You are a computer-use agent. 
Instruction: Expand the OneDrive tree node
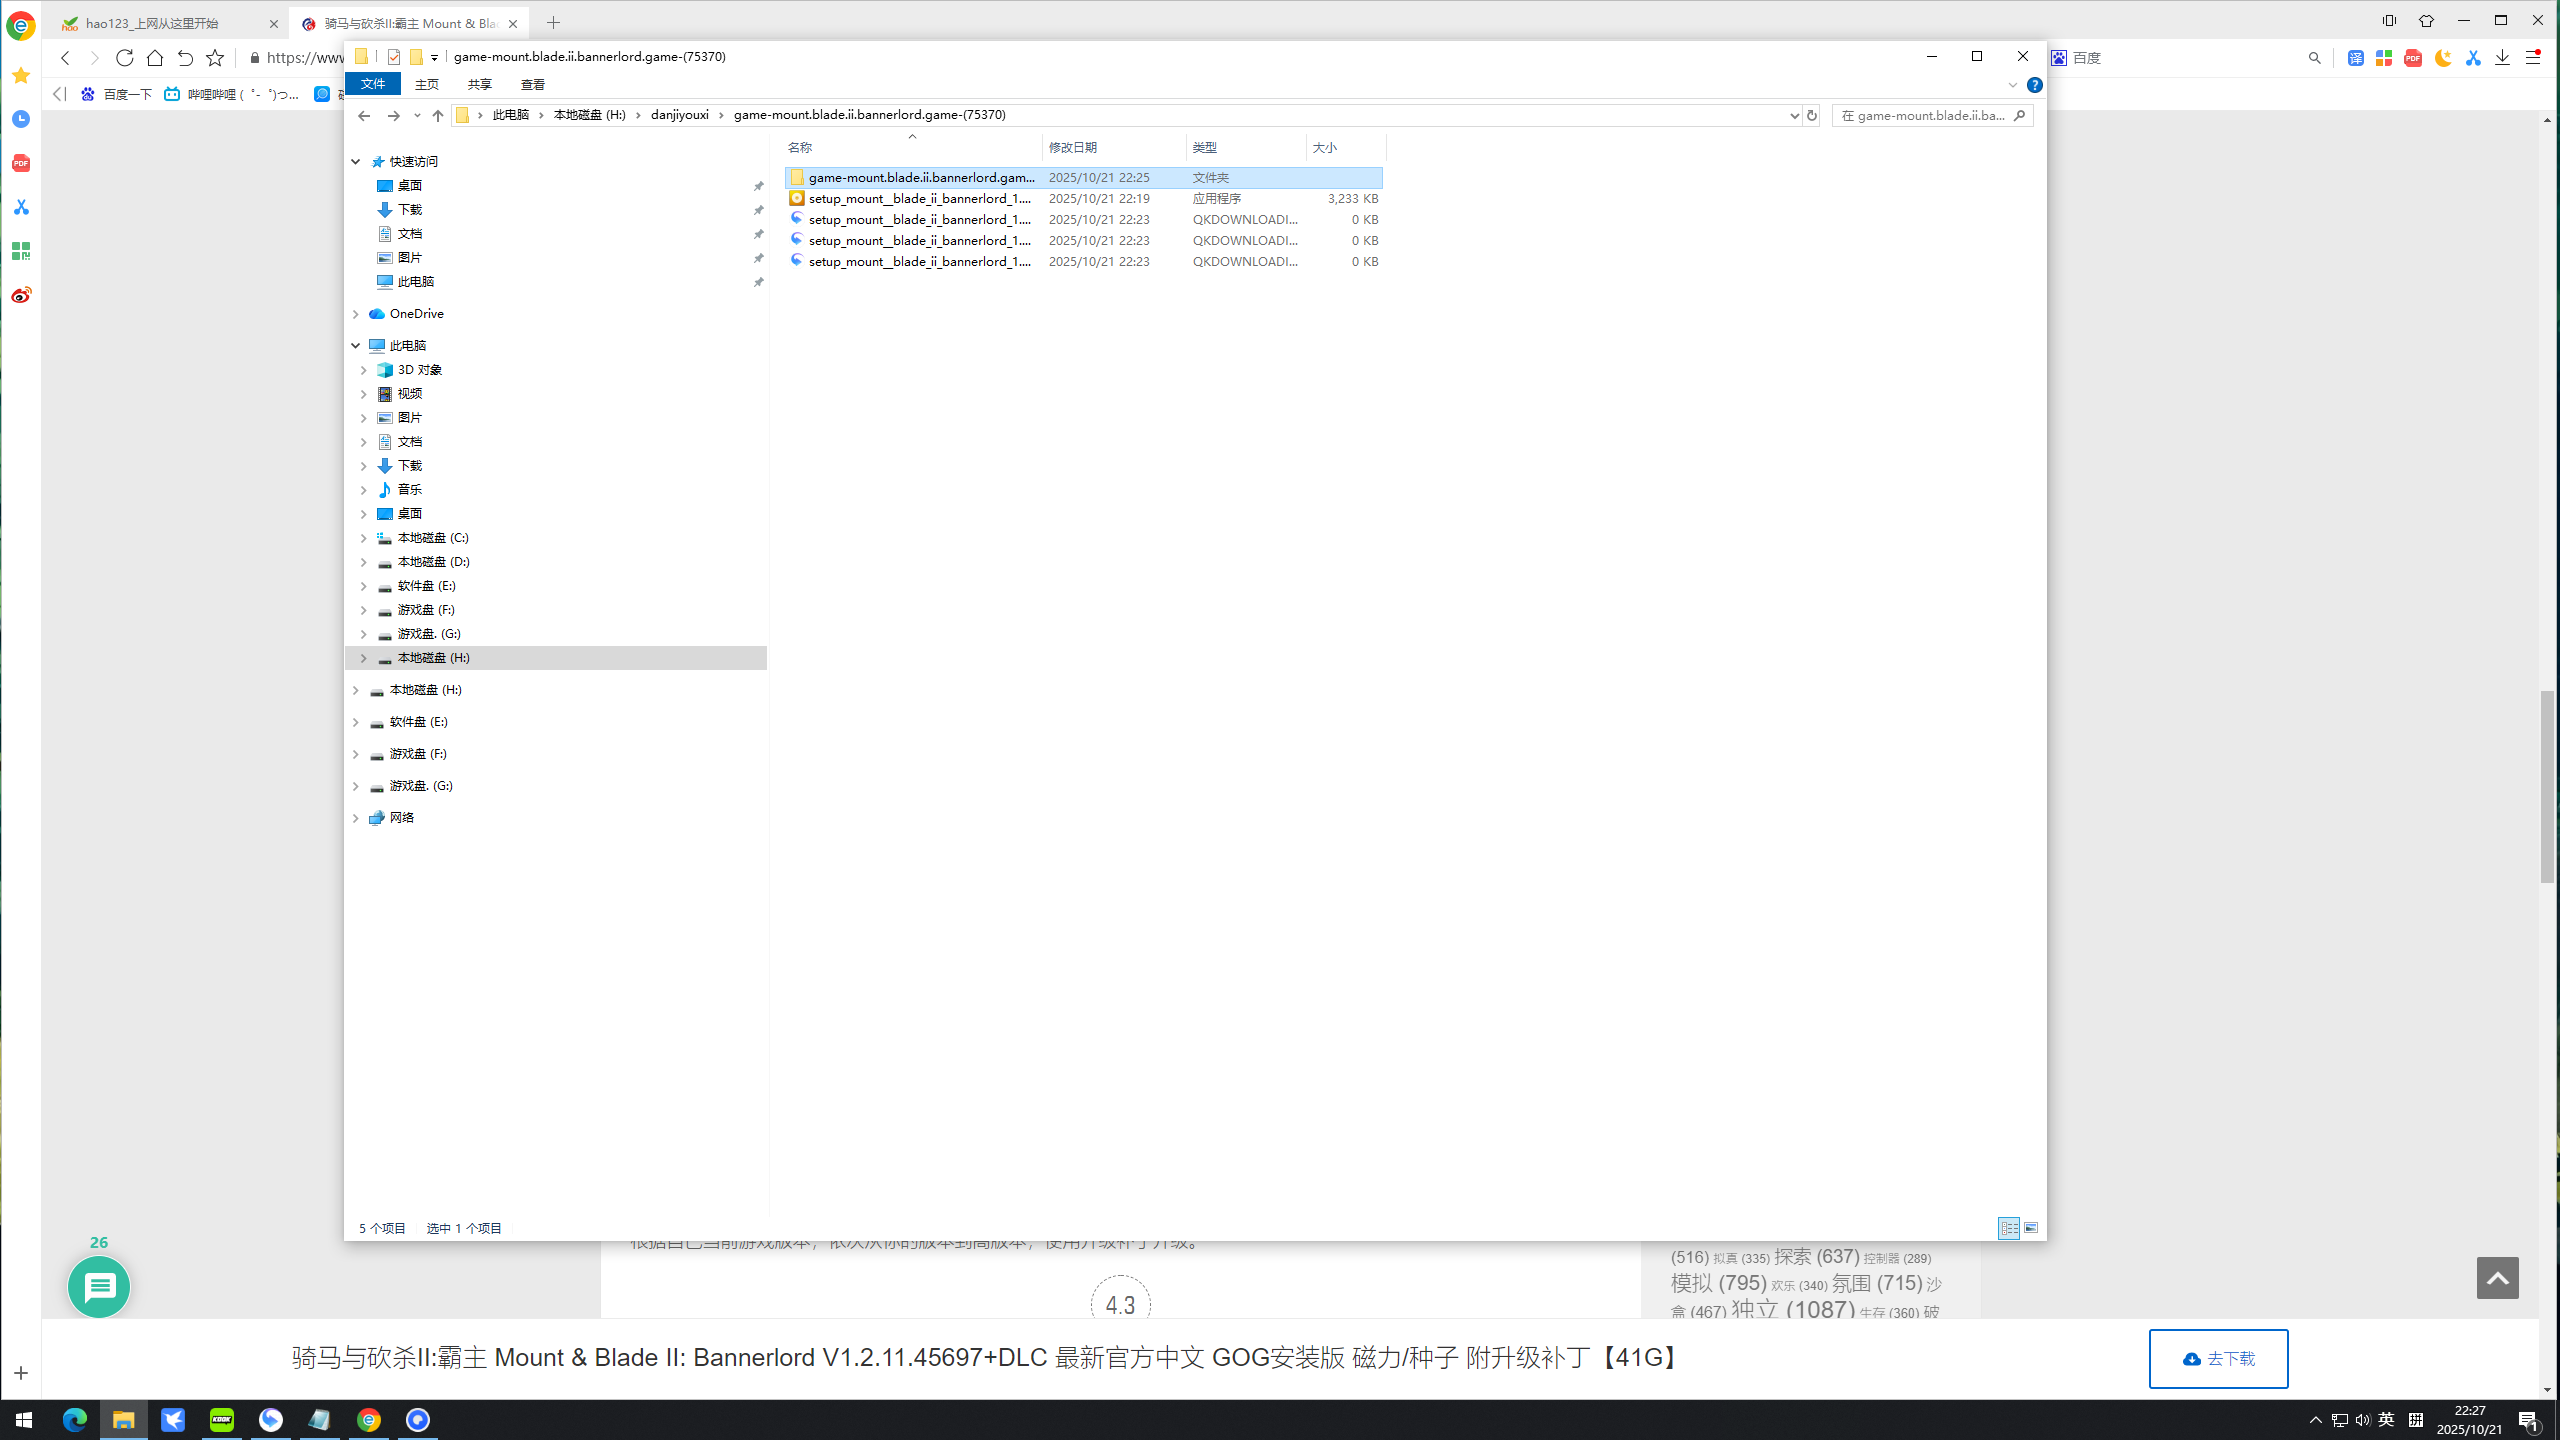(x=355, y=314)
